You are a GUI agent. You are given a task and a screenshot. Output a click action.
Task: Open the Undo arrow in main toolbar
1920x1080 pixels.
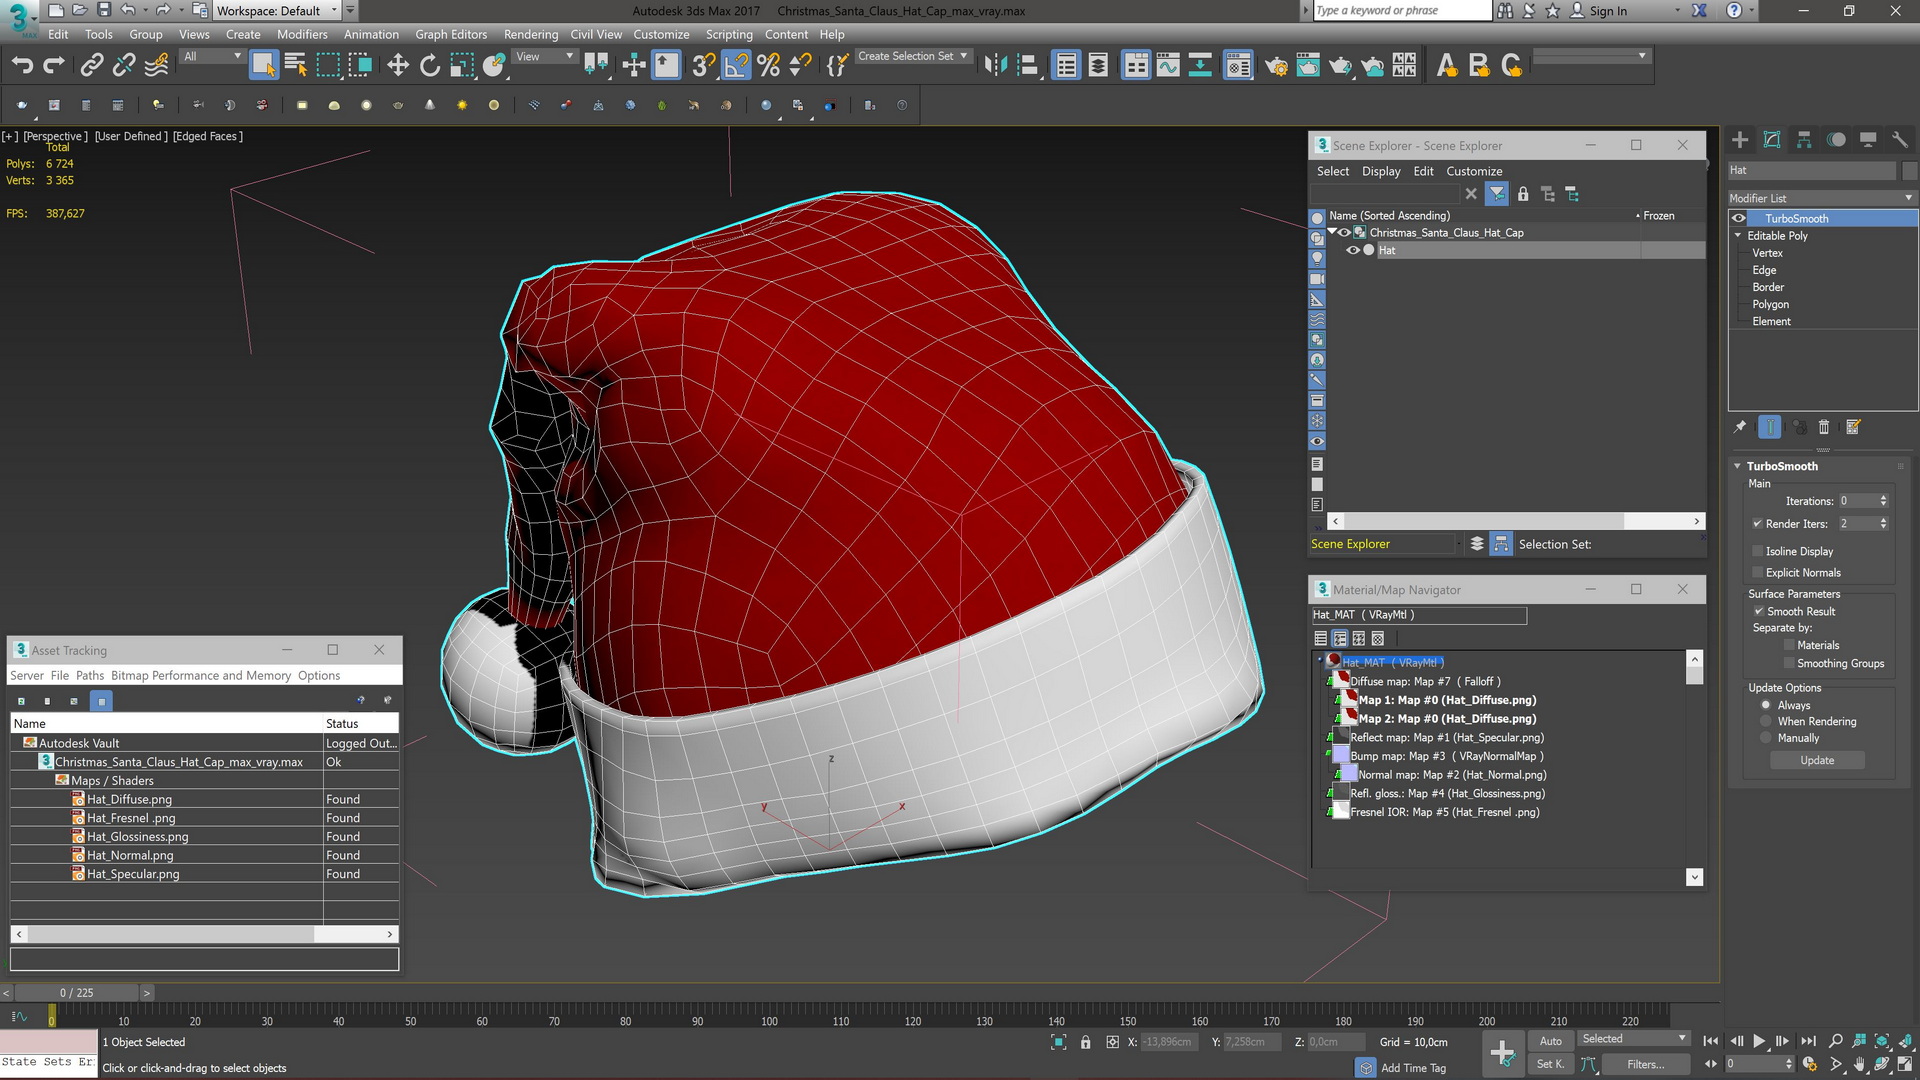[22, 66]
